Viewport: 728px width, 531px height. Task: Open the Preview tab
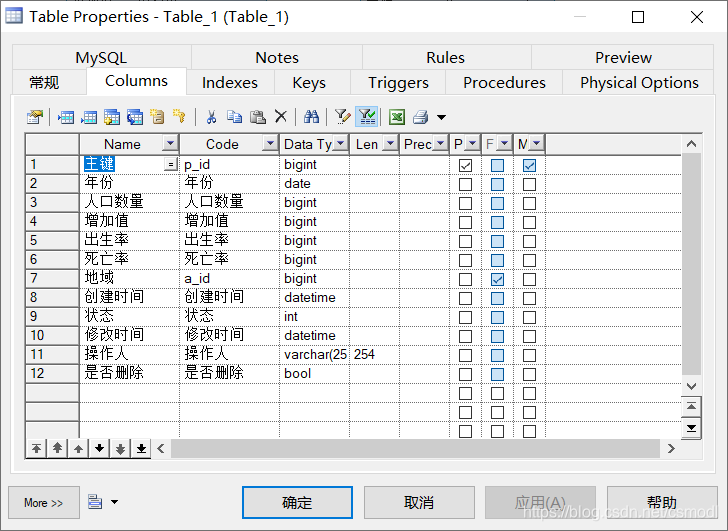623,58
